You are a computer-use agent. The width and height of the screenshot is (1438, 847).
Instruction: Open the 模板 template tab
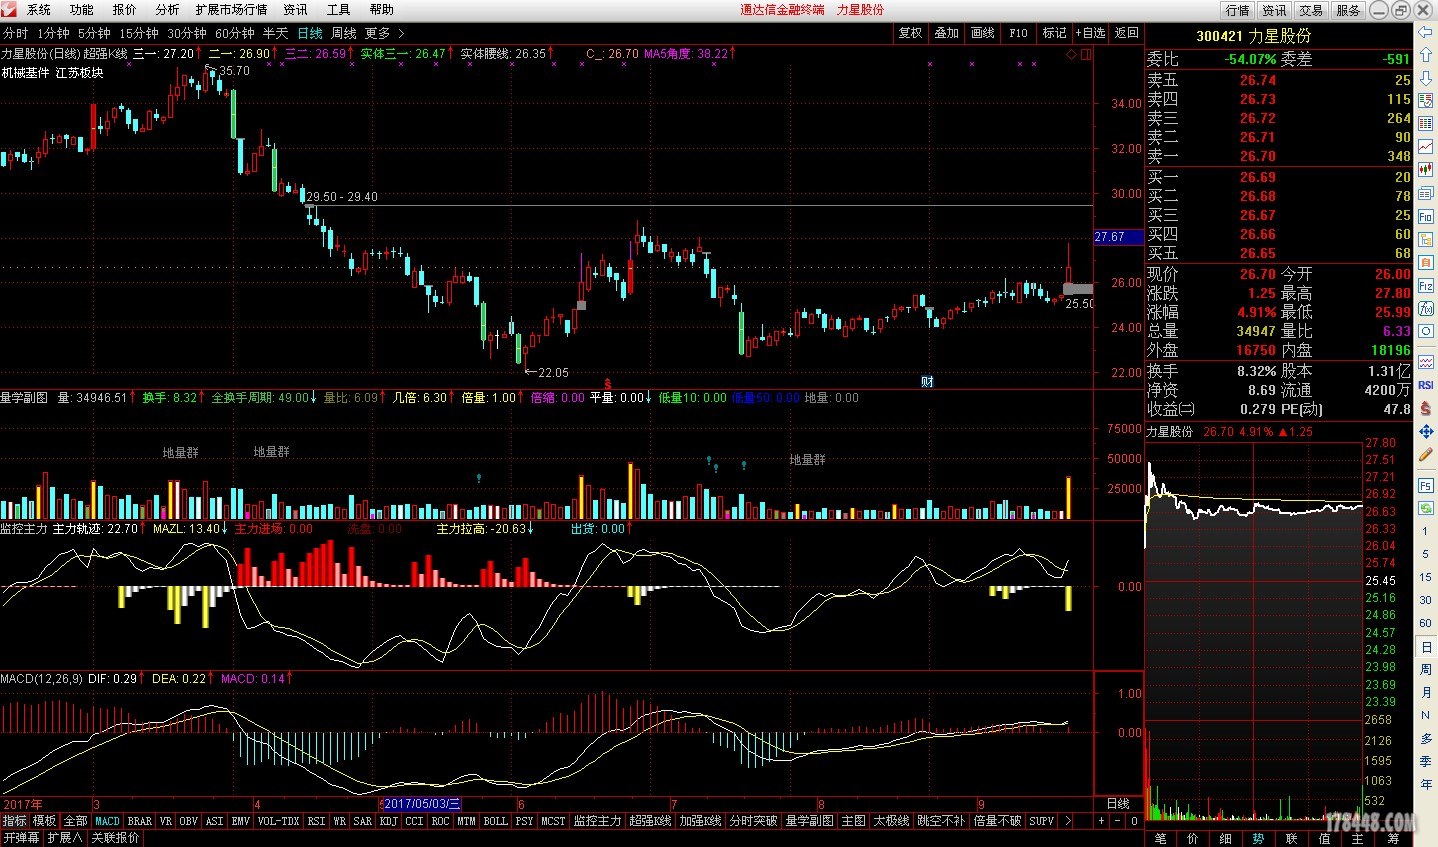[44, 821]
